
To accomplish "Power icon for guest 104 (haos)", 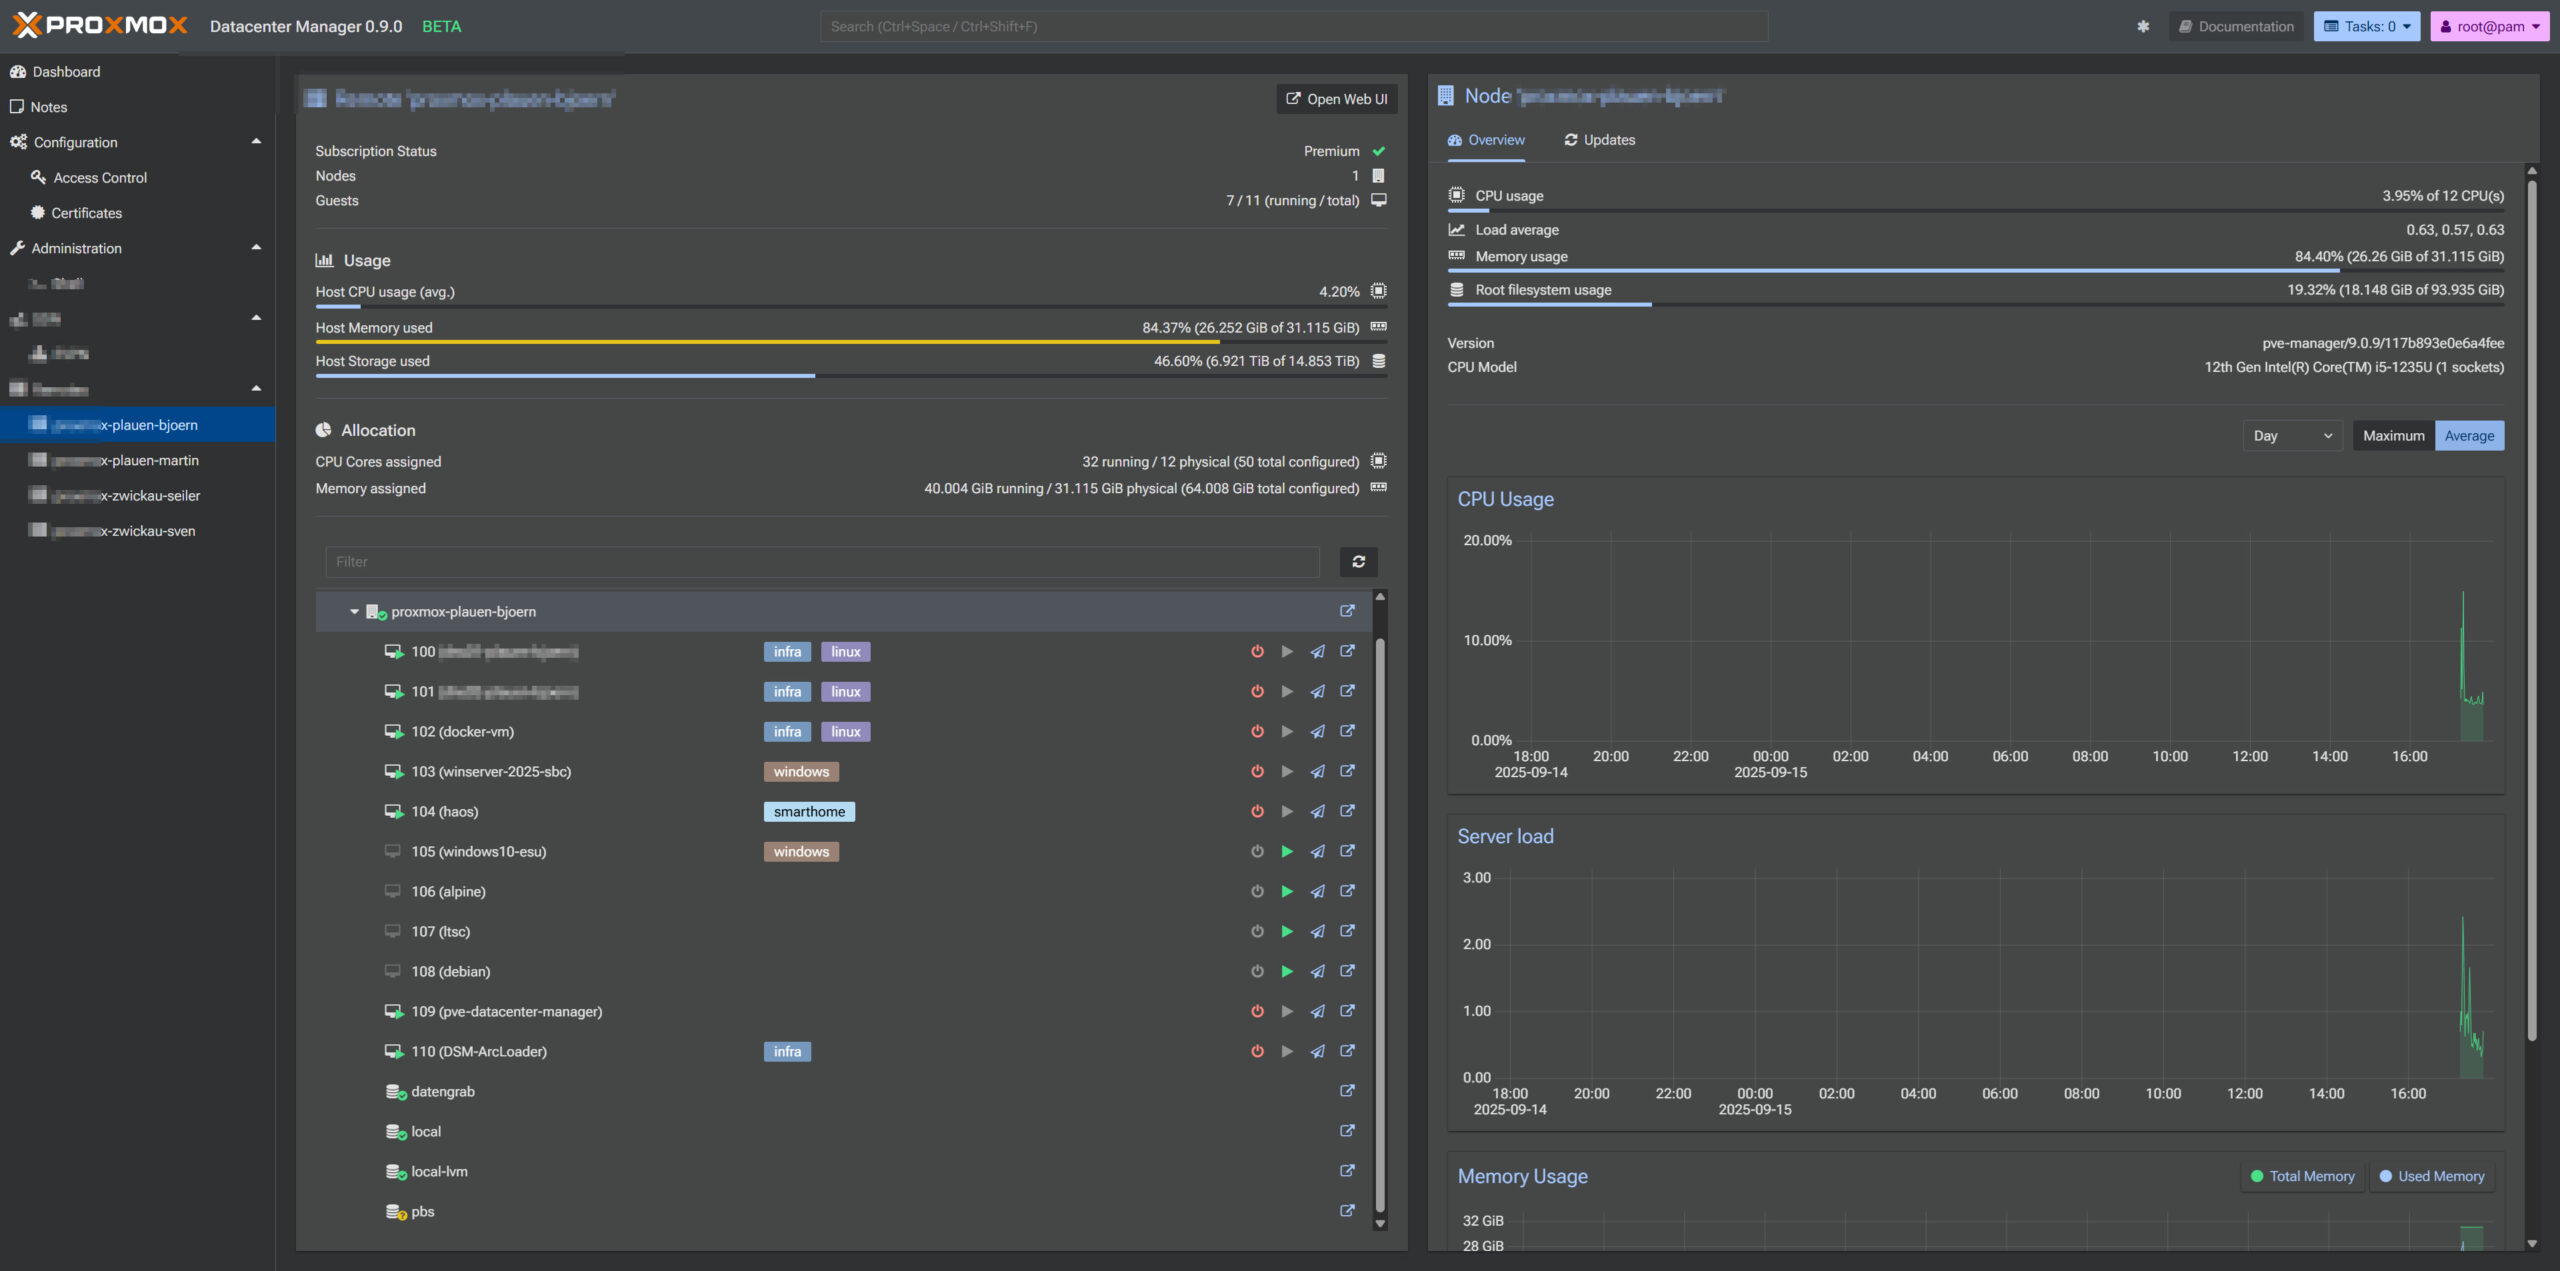I will tap(1257, 811).
